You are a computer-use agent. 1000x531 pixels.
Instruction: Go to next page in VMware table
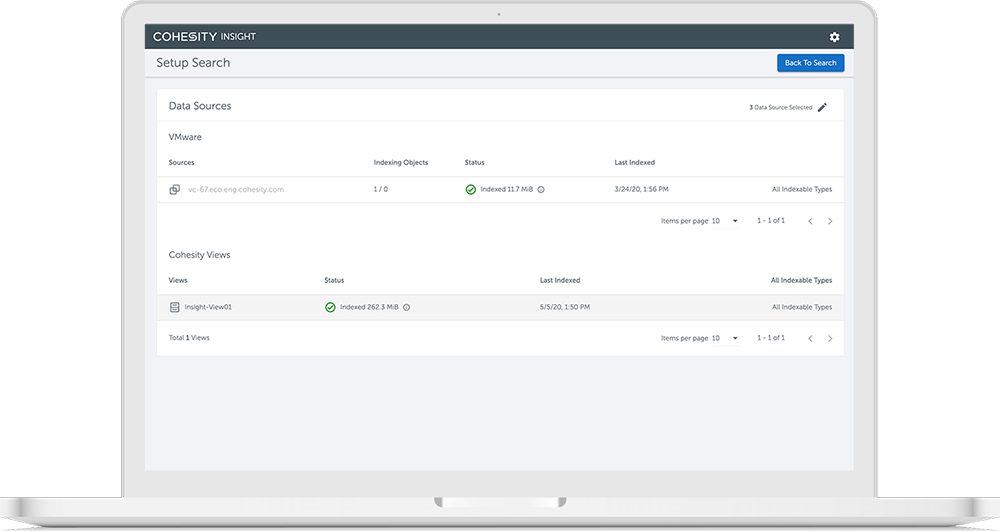[830, 221]
